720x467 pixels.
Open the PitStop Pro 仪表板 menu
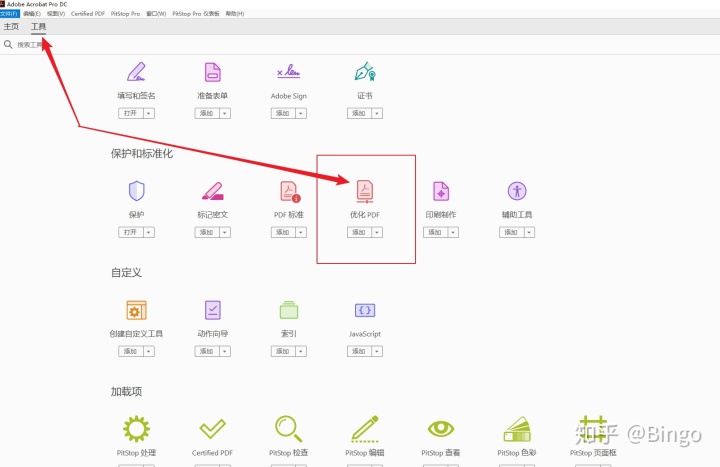point(196,14)
